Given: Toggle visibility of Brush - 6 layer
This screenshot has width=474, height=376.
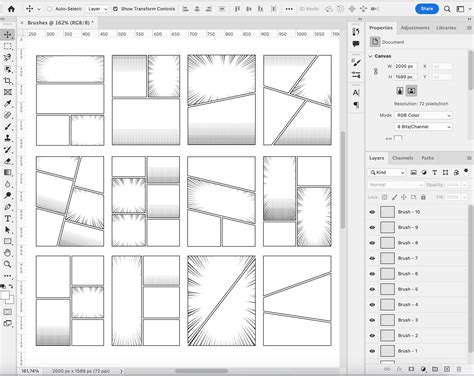Looking at the screenshot, I should [372, 274].
